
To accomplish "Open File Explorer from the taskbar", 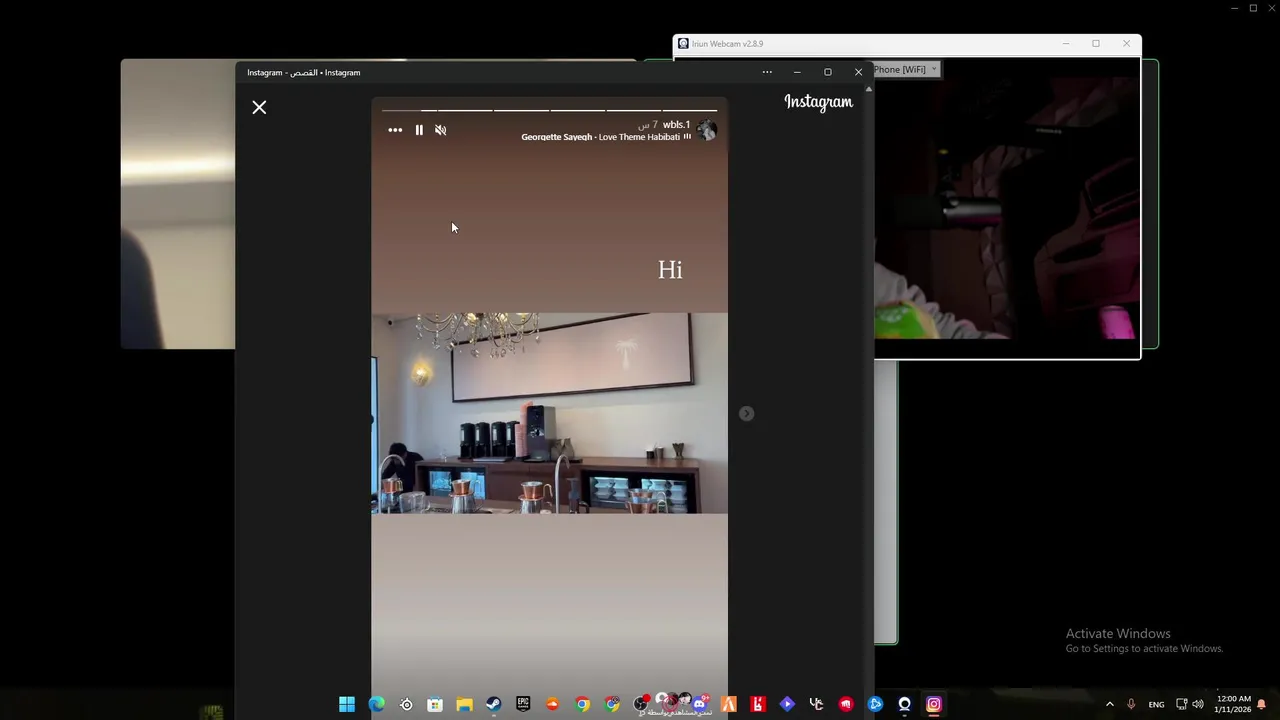I will tap(464, 704).
